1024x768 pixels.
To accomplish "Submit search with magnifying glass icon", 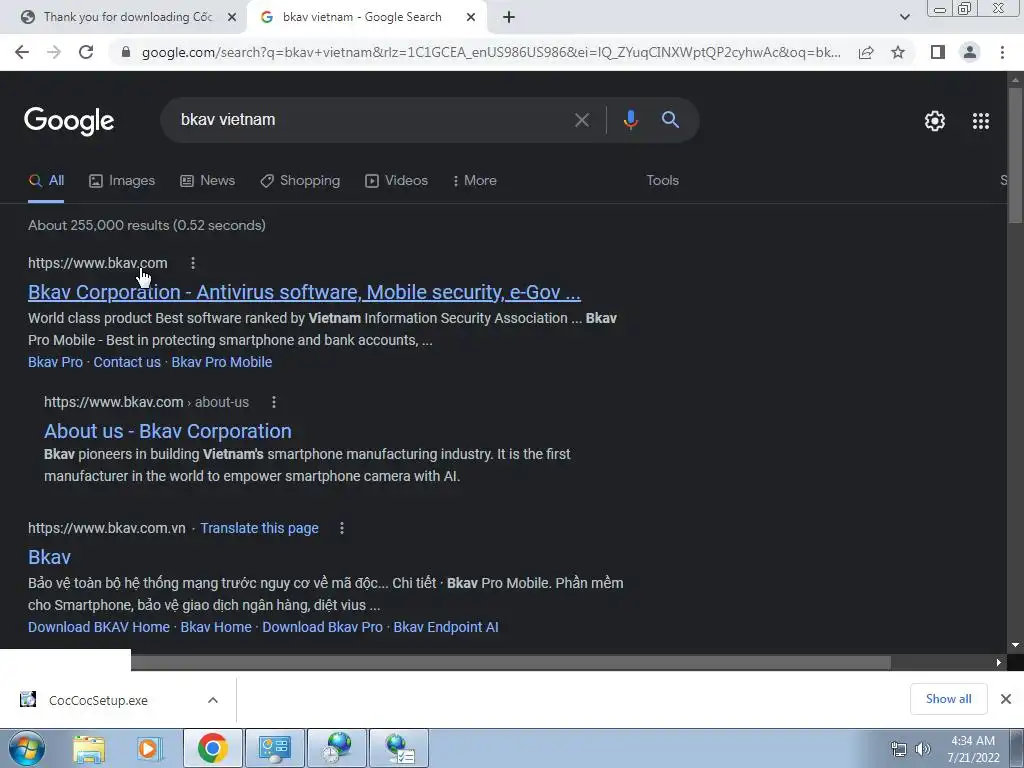I will click(x=670, y=120).
